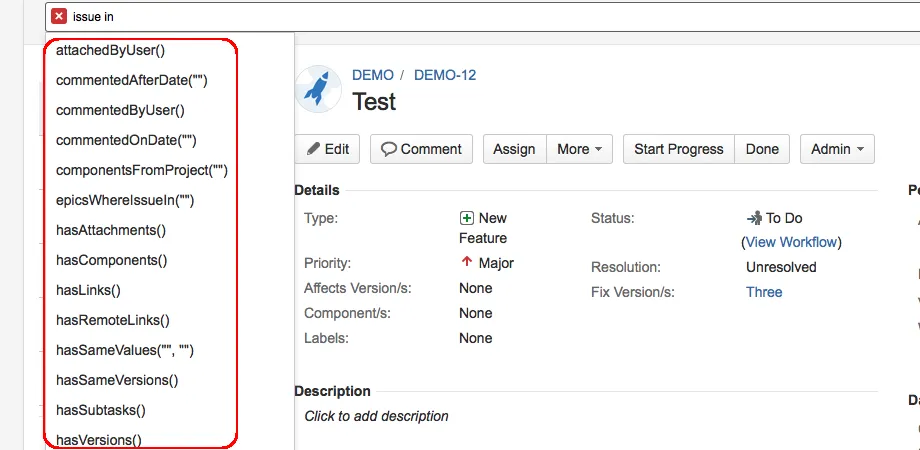Click the To Do status icon

[x=754, y=218]
